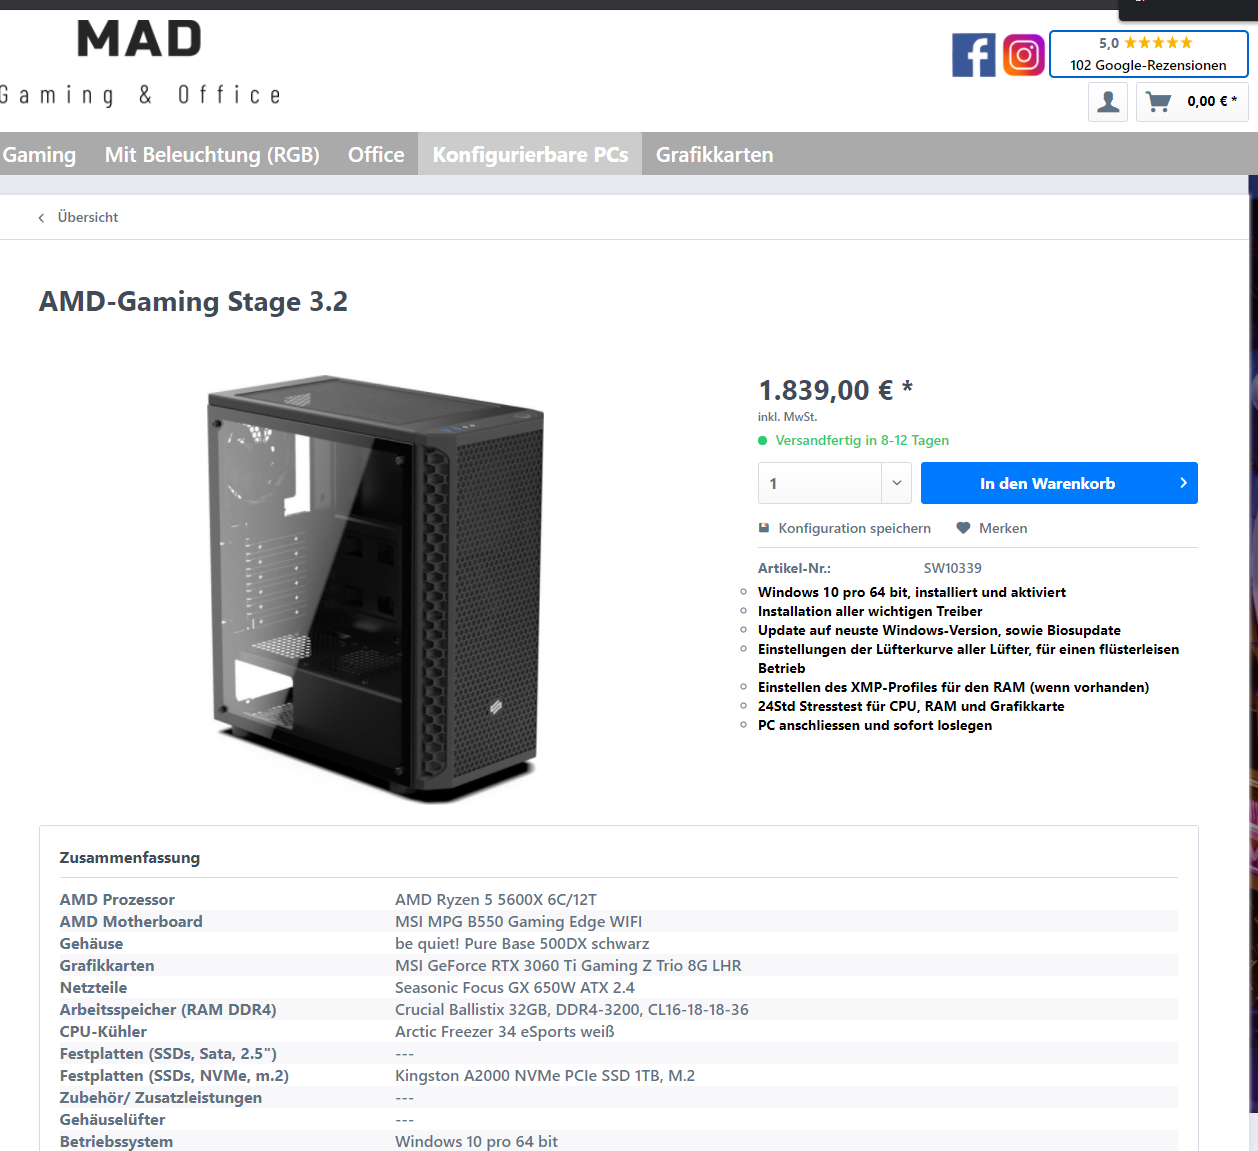
Task: Click the Konfiguration speichern disk icon
Action: coord(764,528)
